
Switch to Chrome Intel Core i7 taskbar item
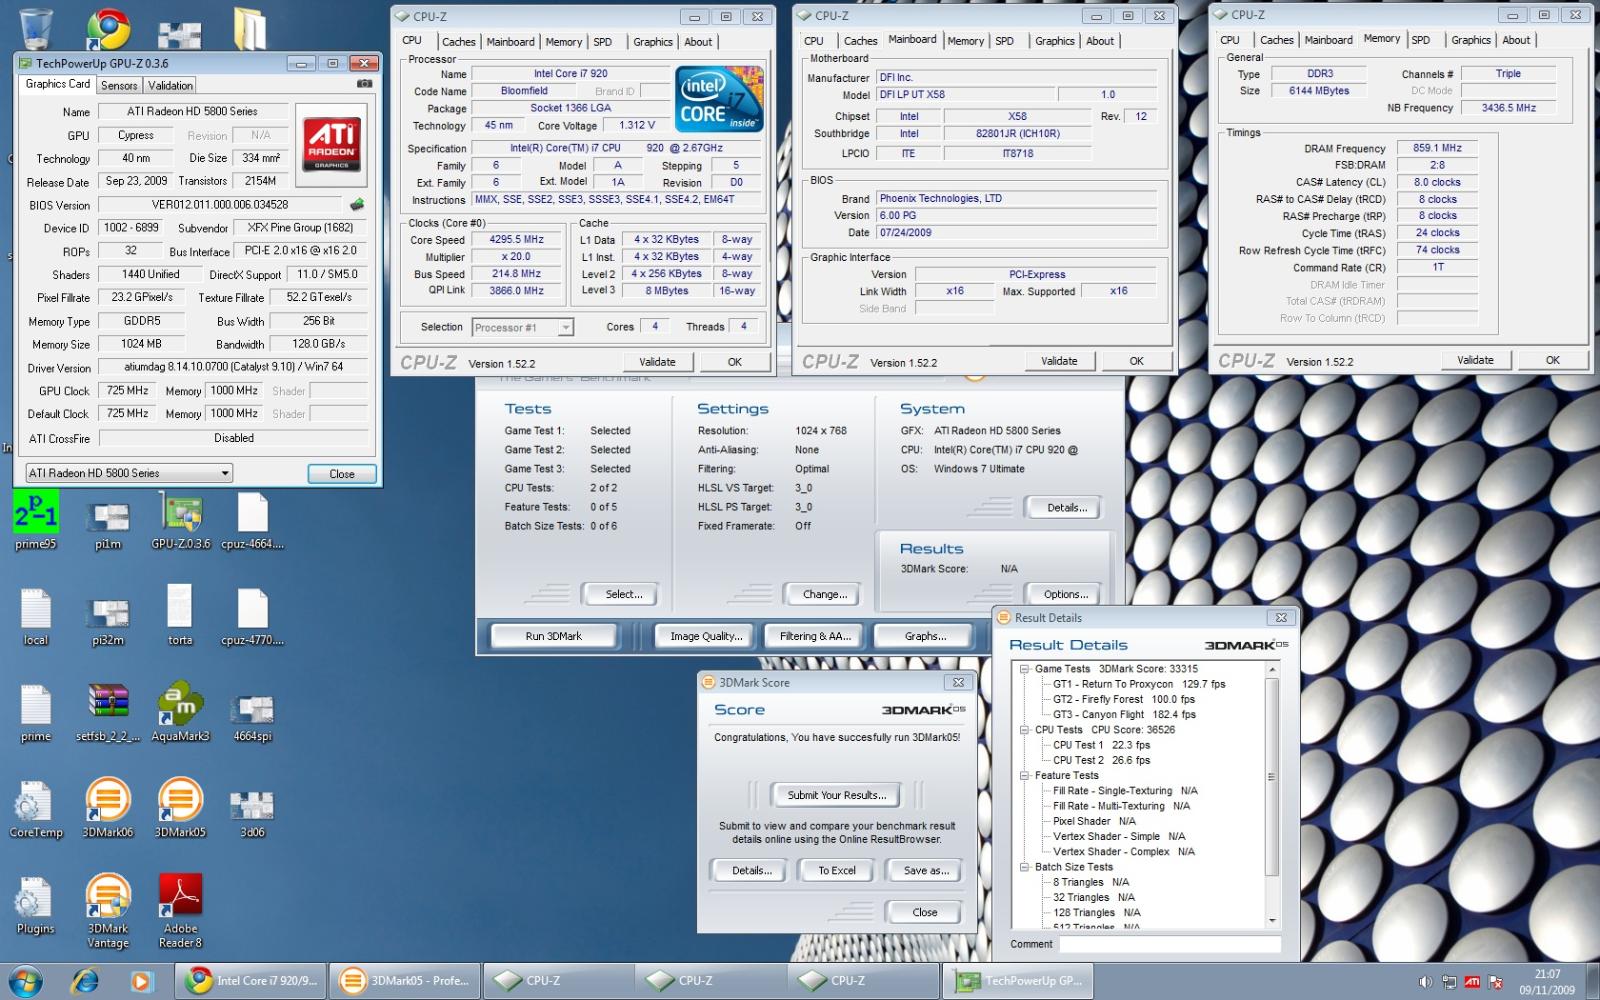(251, 981)
